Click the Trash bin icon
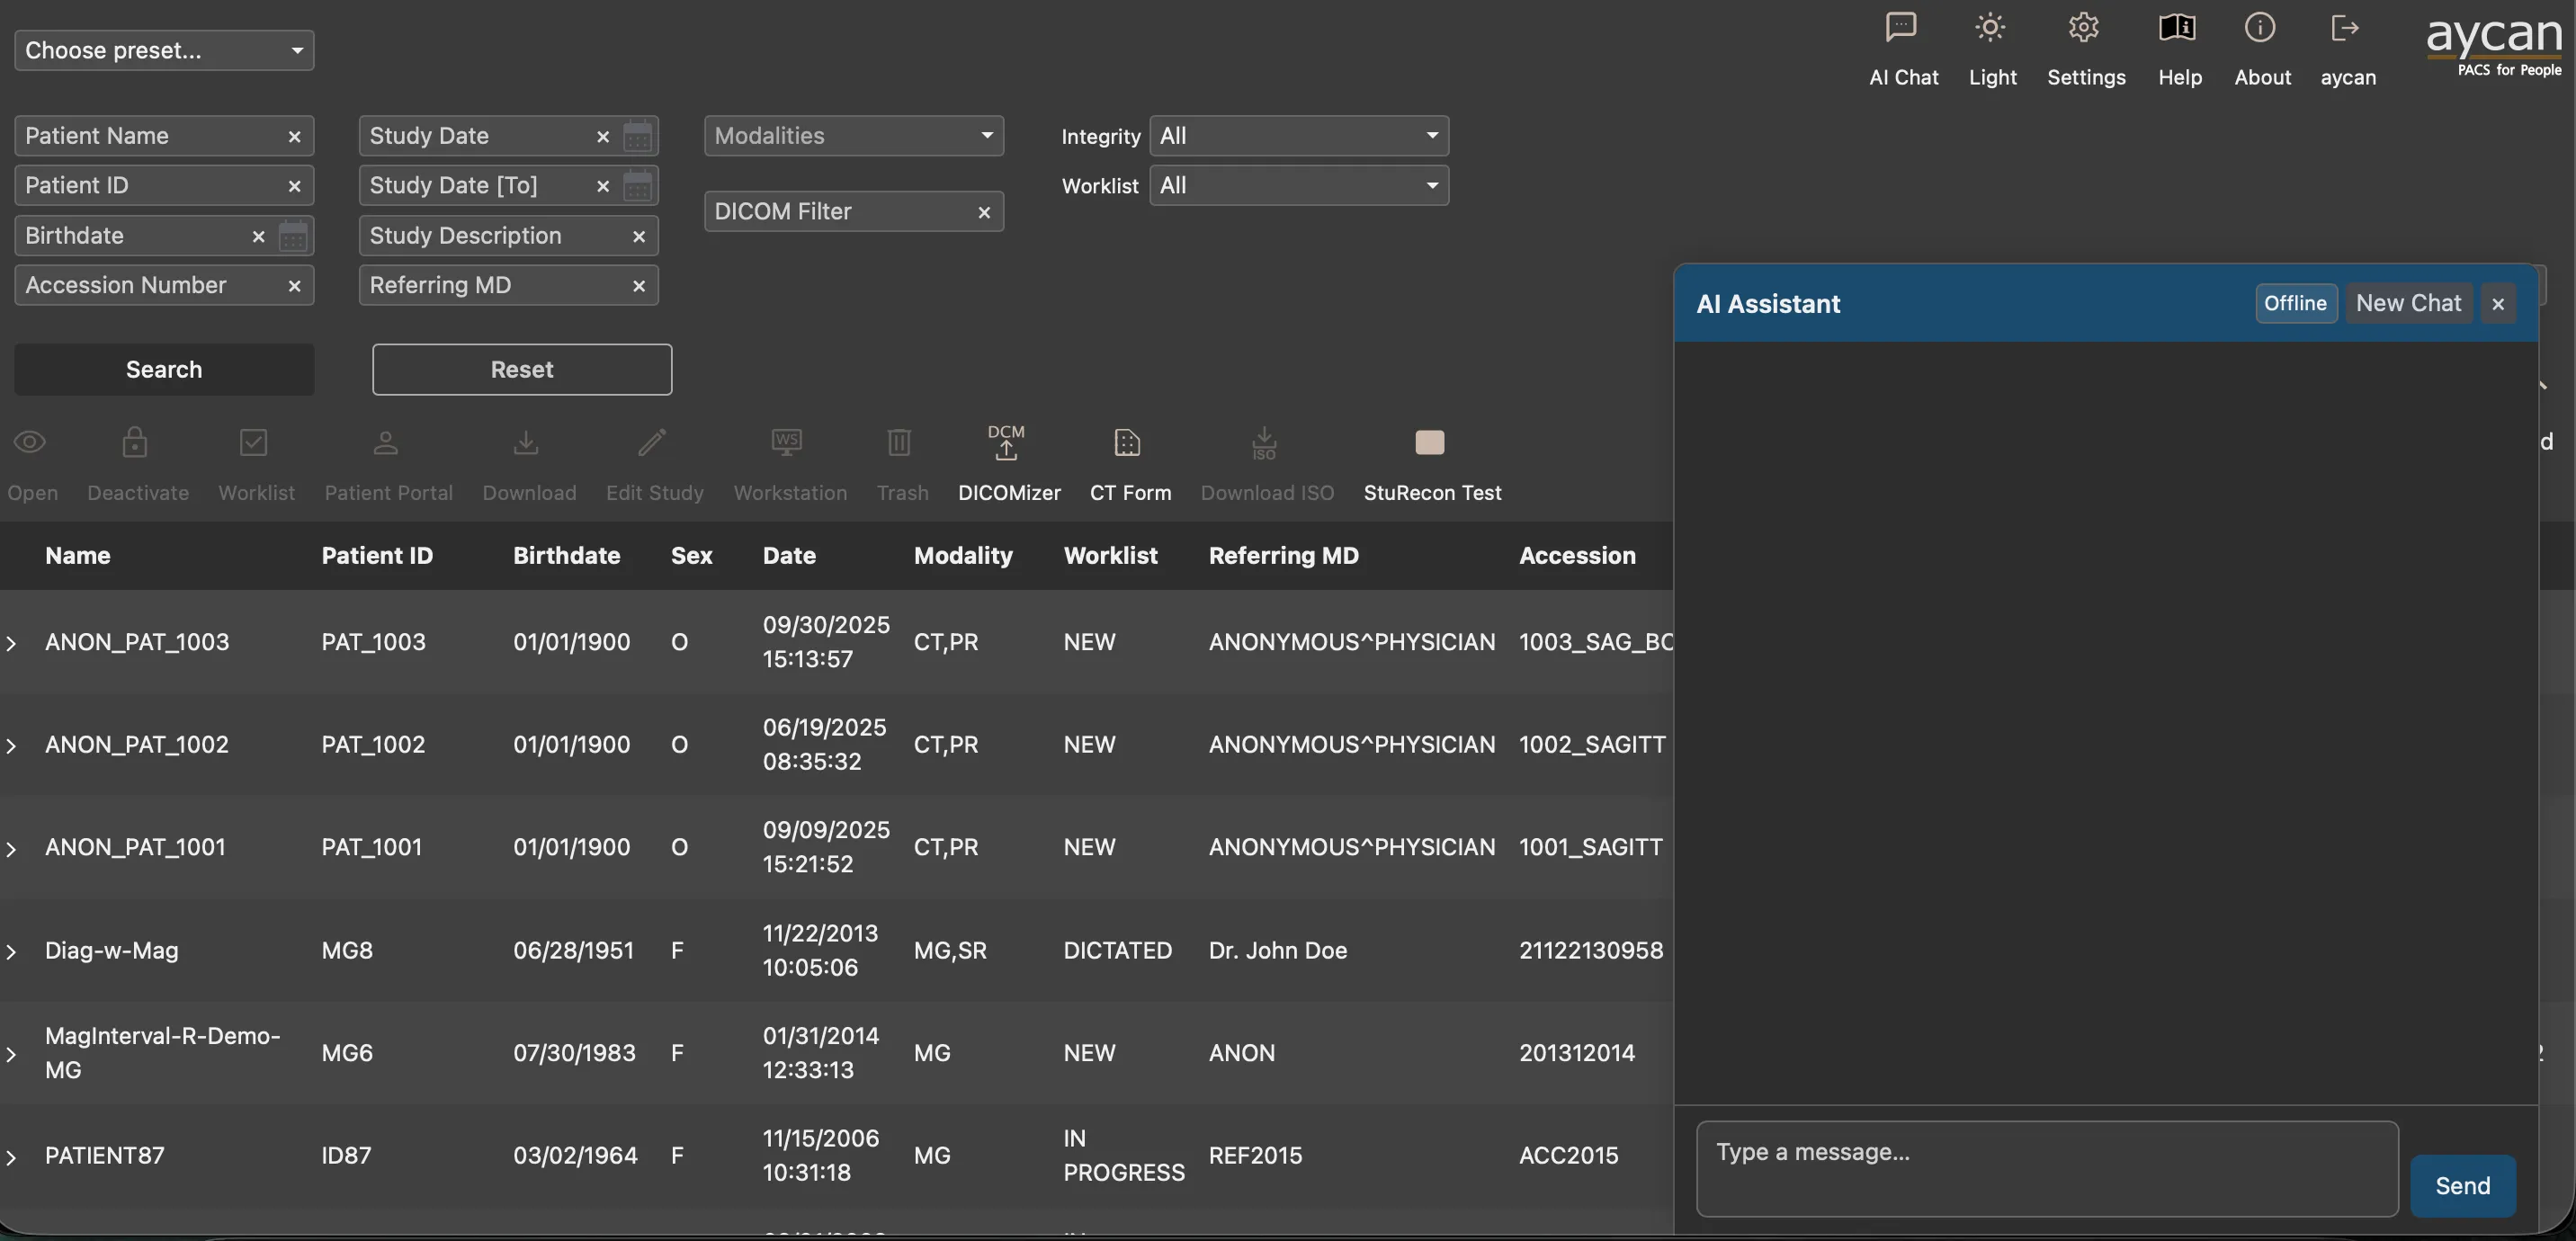The image size is (2576, 1241). click(899, 442)
